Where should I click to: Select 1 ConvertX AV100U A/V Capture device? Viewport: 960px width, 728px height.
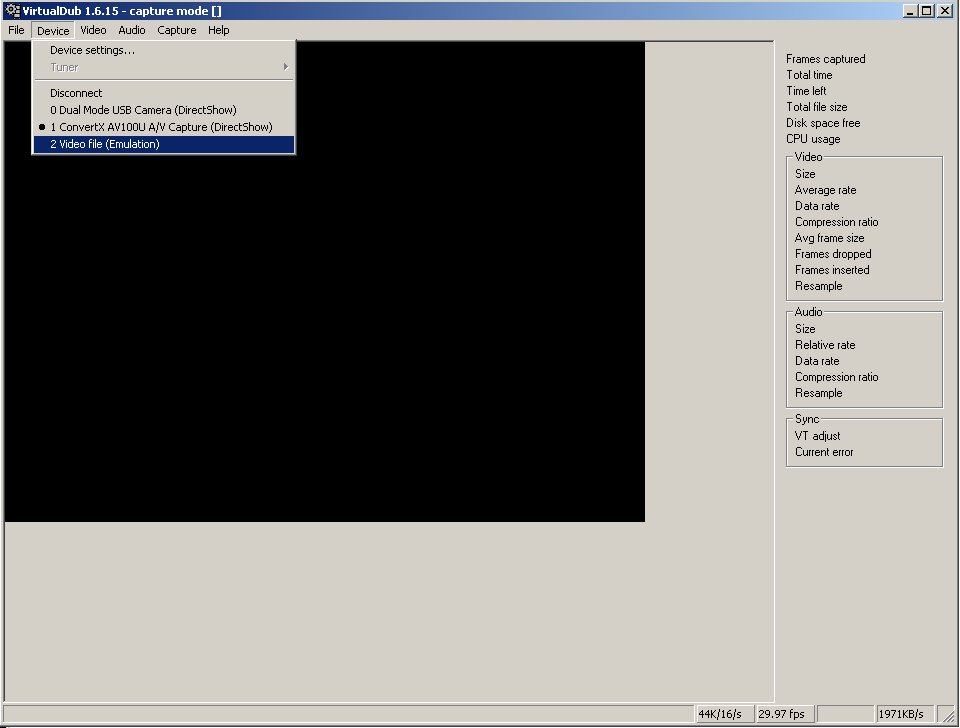click(x=163, y=127)
